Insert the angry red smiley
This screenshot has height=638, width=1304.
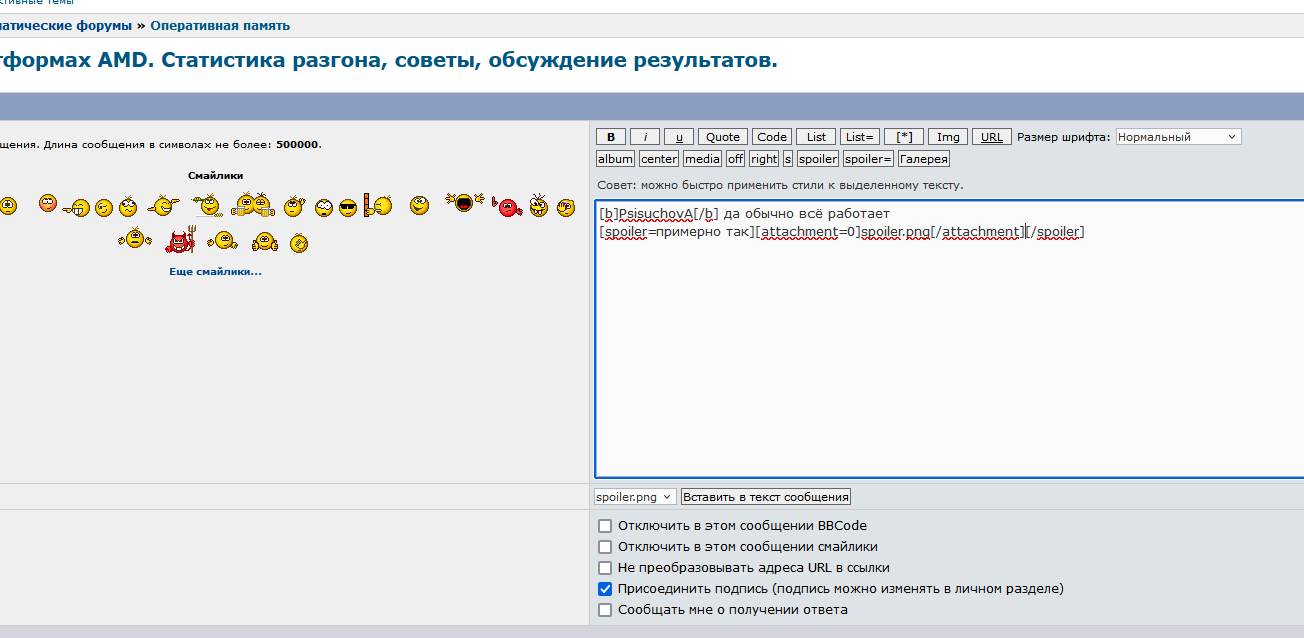(x=508, y=207)
